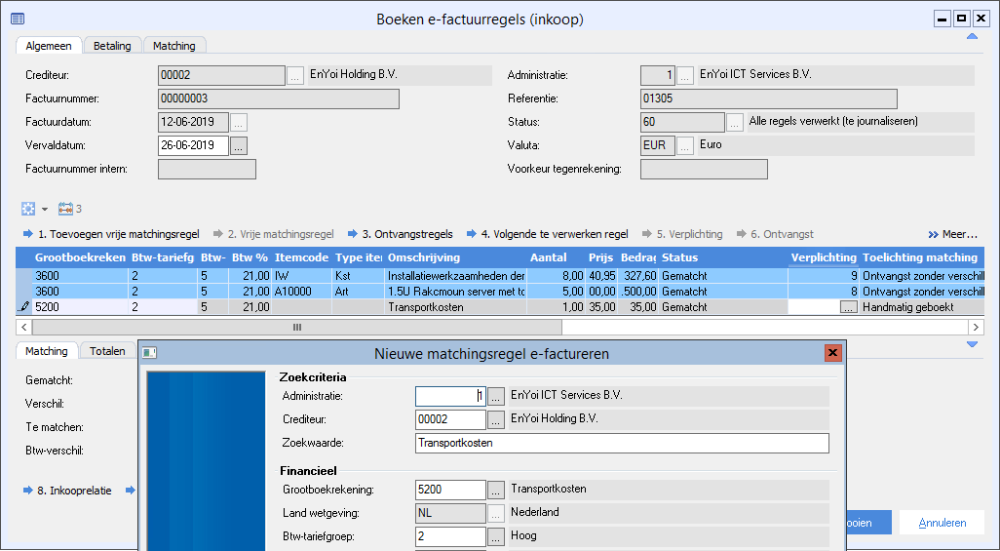Click 6. Ontvangst action
The height and width of the screenshot is (551, 1000).
775,234
